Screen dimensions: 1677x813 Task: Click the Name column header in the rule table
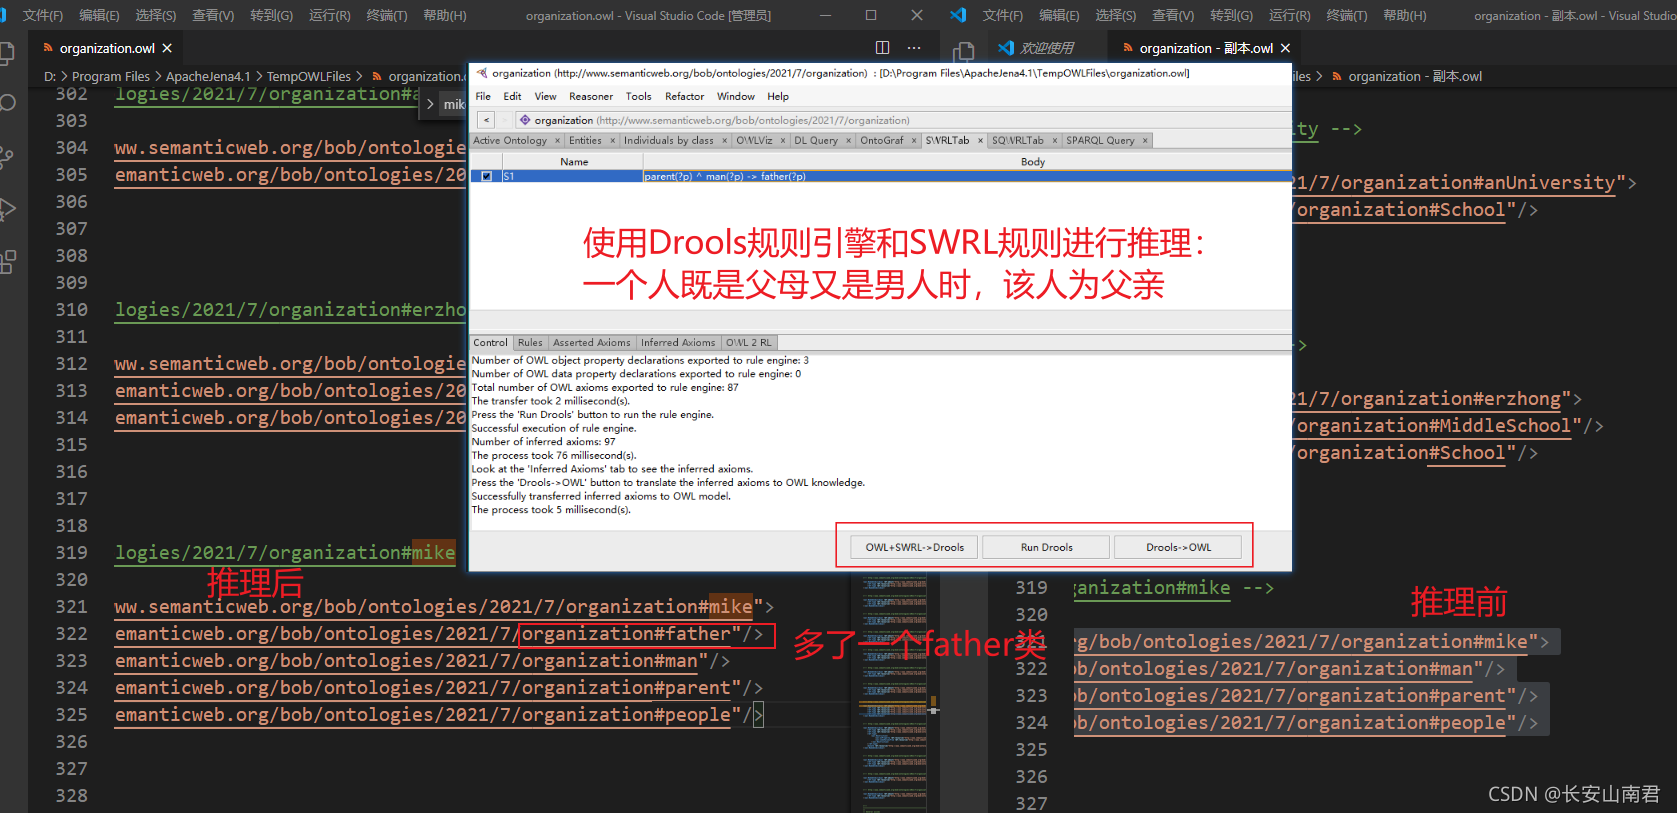574,162
